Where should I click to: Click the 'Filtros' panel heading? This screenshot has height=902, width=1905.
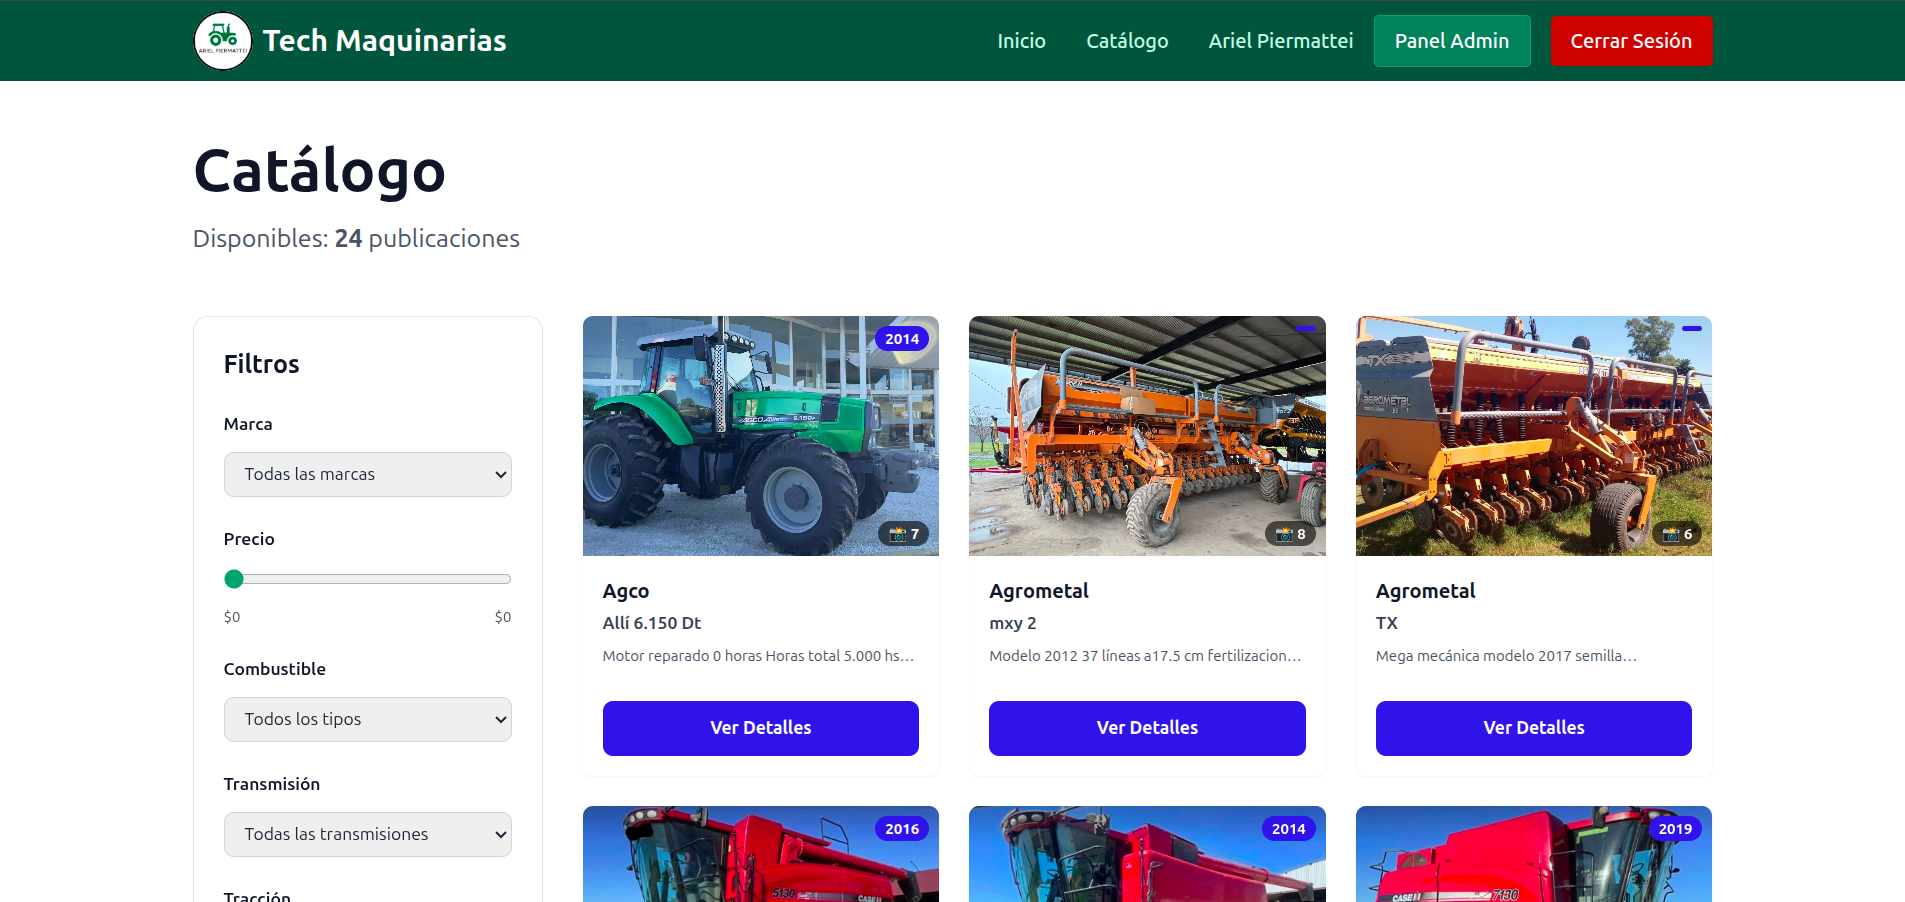[x=262, y=364]
